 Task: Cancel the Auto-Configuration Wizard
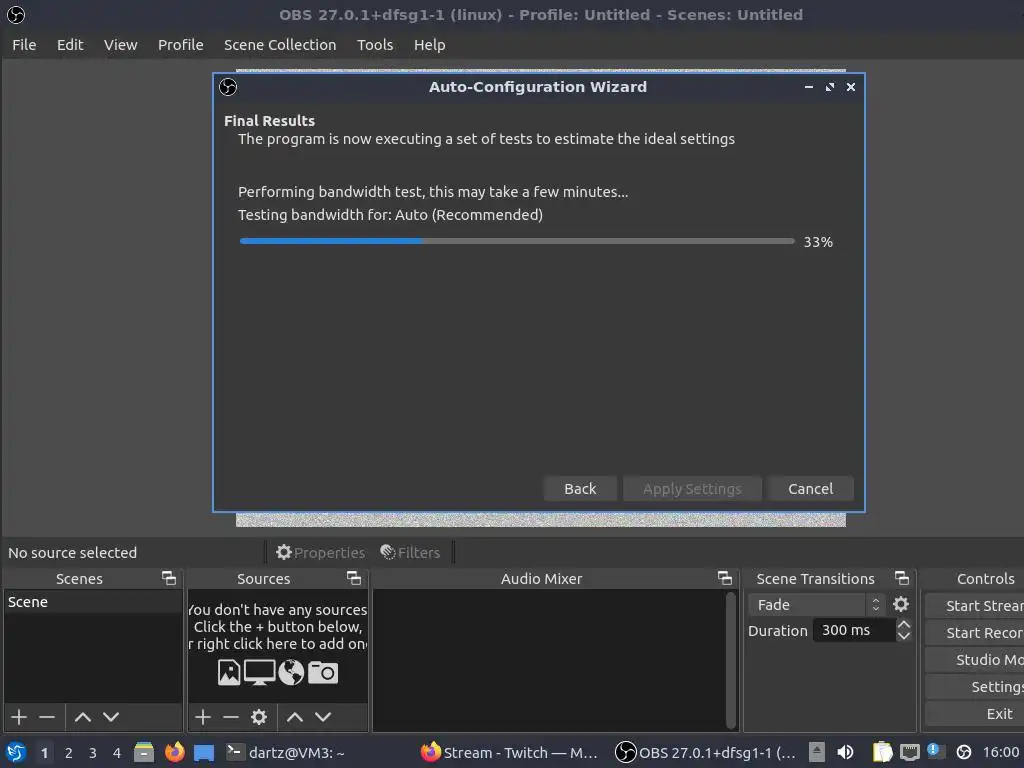click(810, 488)
